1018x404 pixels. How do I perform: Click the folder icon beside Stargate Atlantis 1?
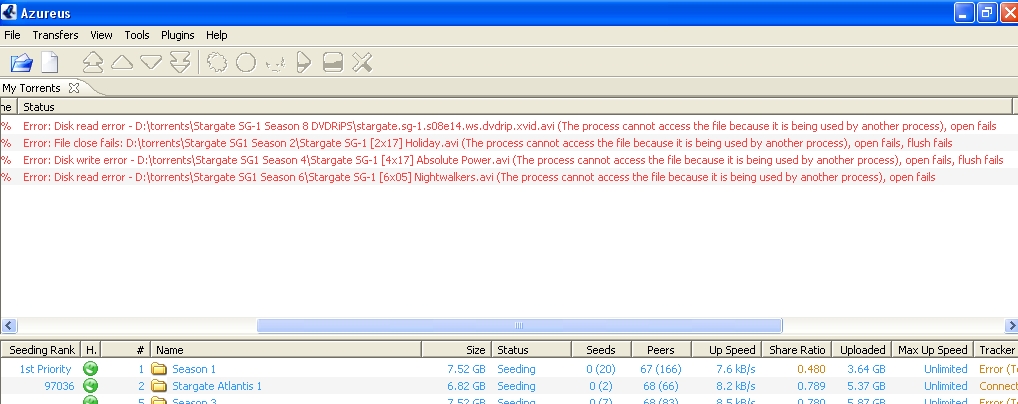click(x=159, y=386)
